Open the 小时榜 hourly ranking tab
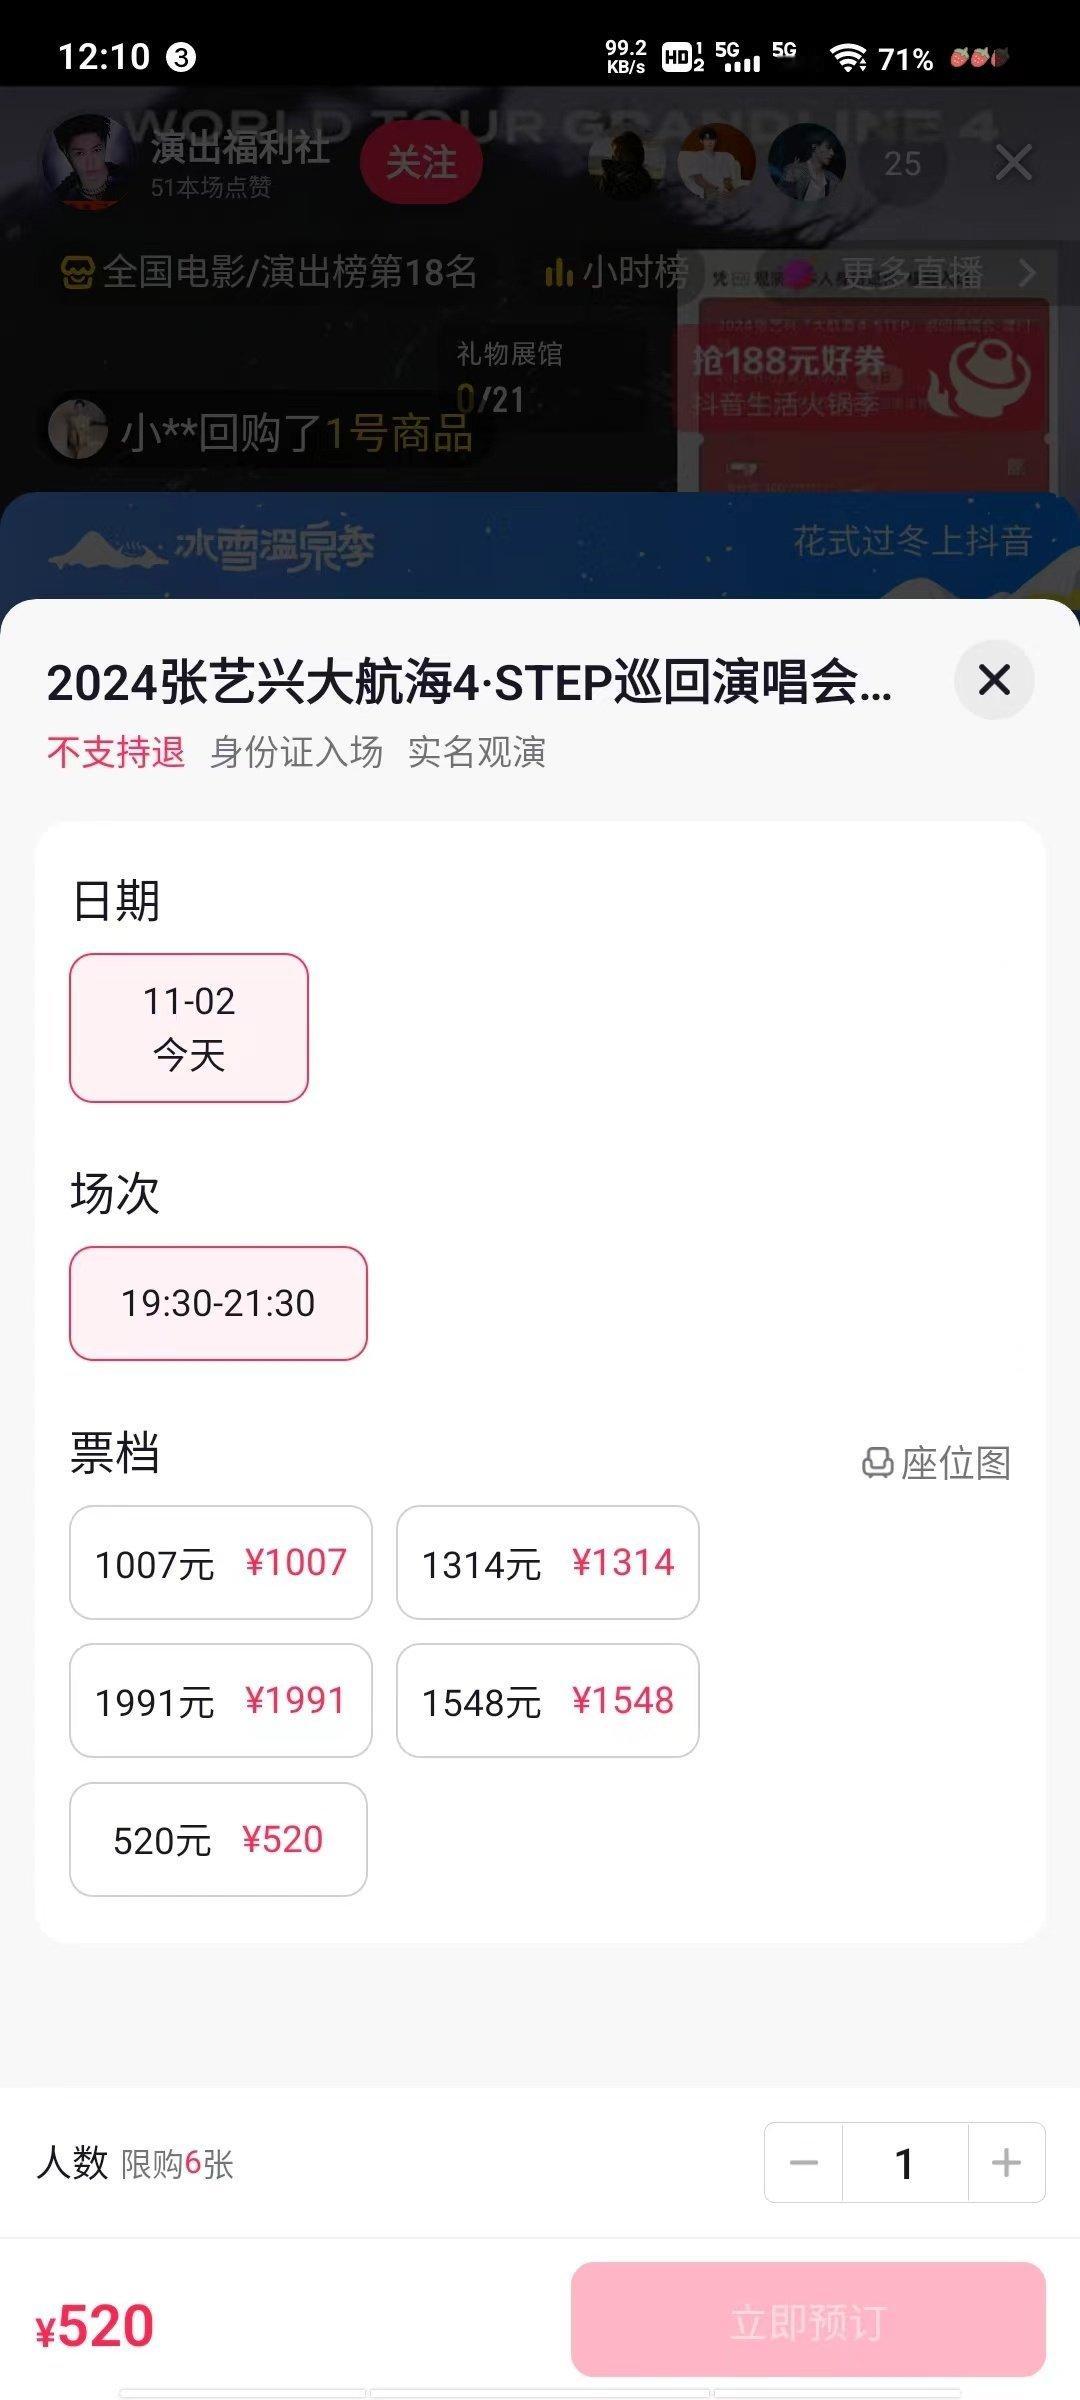The height and width of the screenshot is (2400, 1080). click(617, 272)
